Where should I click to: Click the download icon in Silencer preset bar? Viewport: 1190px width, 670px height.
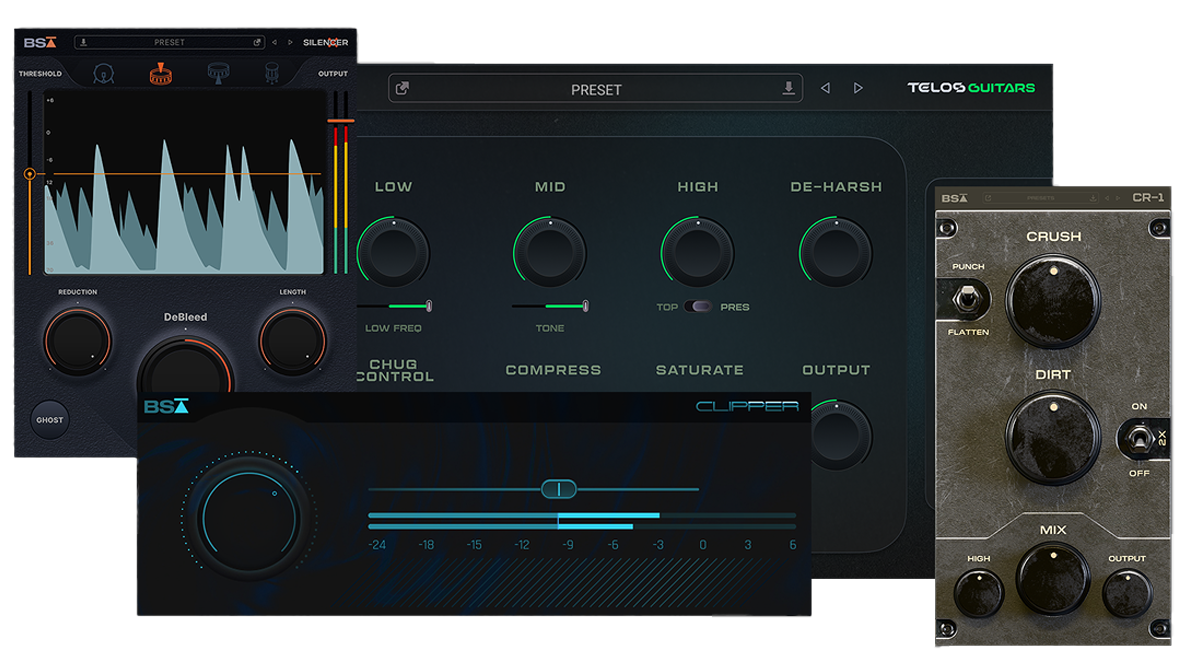tap(84, 43)
